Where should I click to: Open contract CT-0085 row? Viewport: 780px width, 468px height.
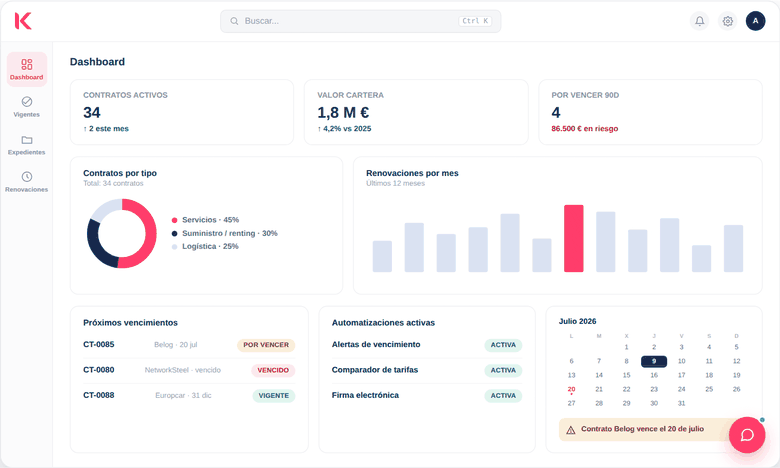[189, 345]
